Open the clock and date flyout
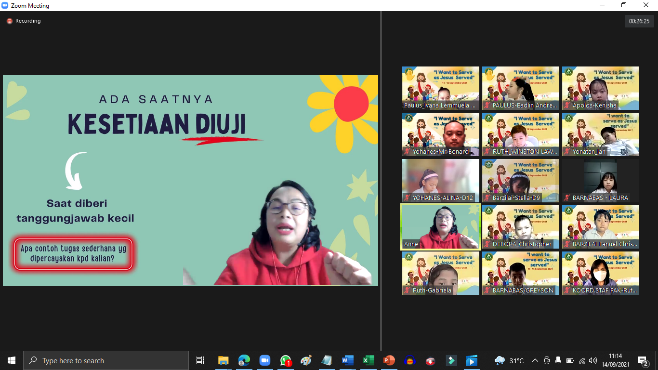The image size is (658, 370). [616, 360]
